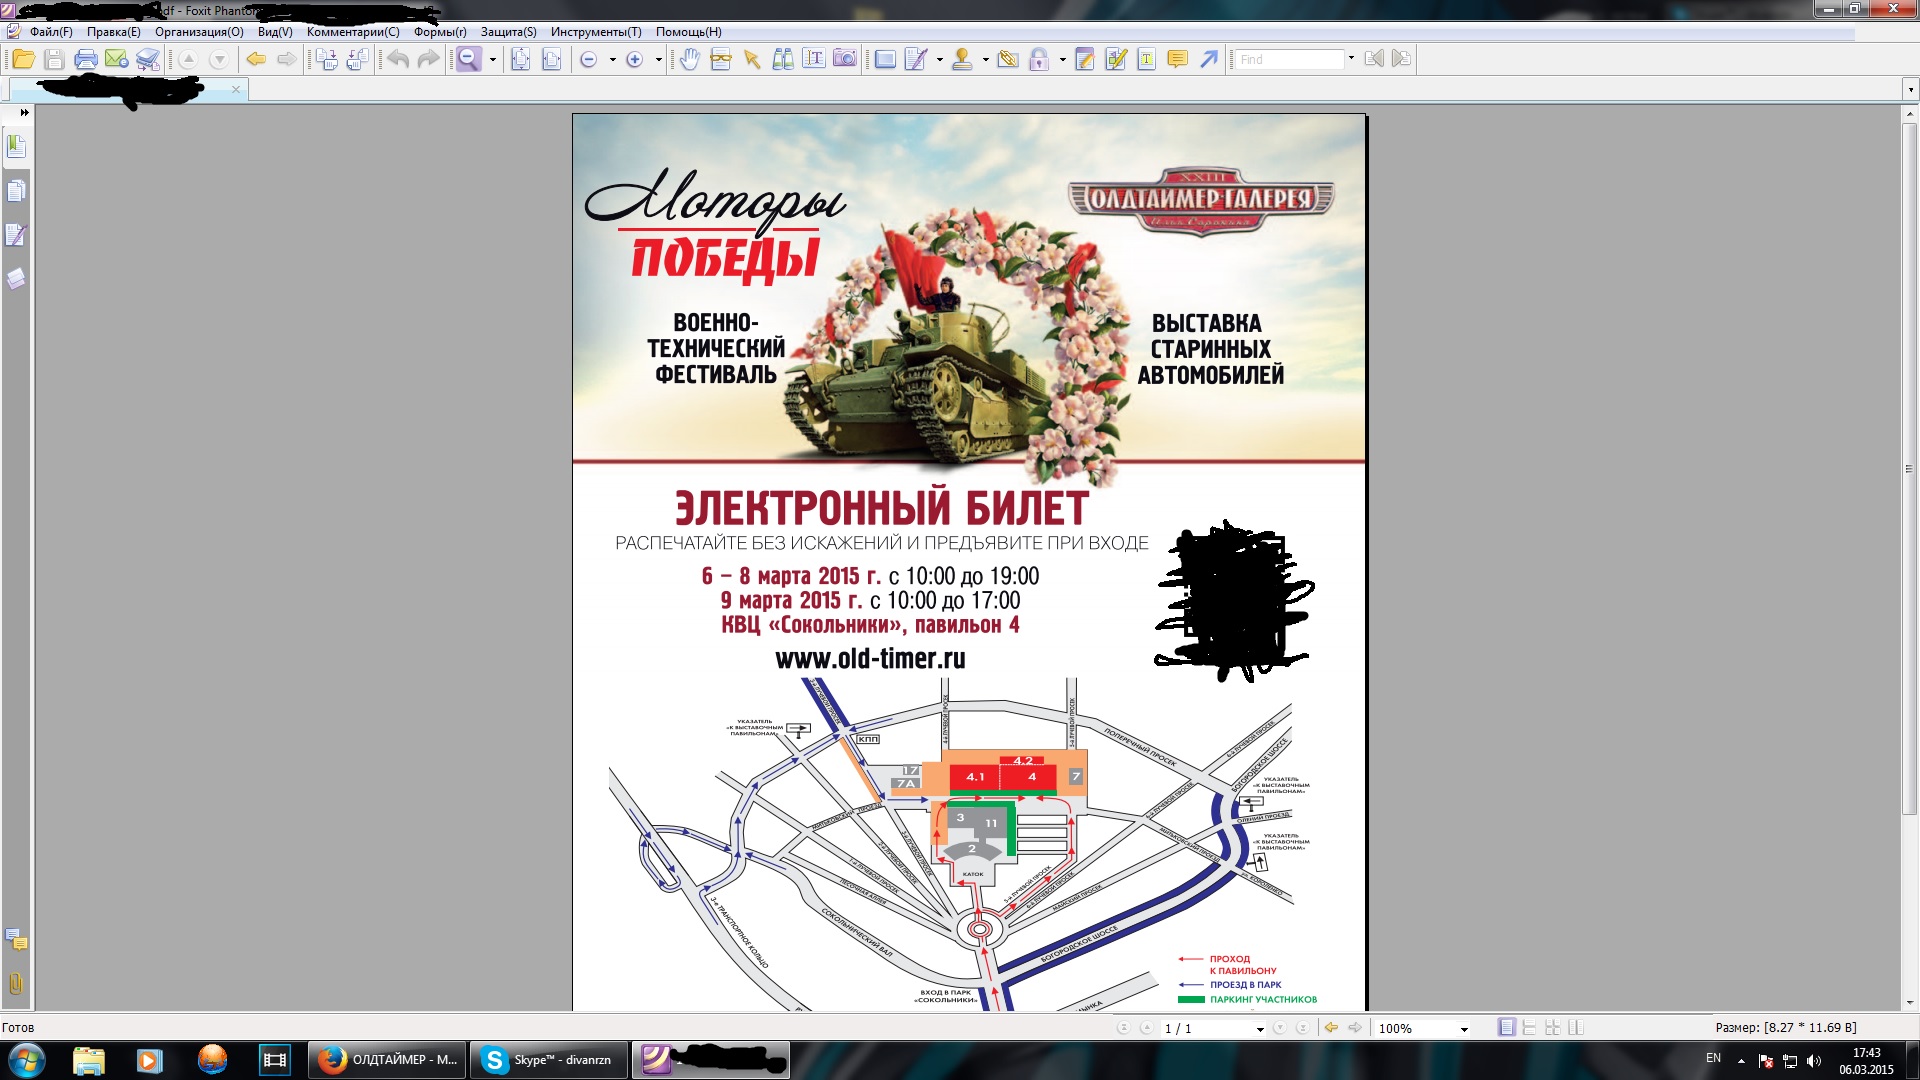1920x1080 pixels.
Task: Open the document tab list dropdown
Action: coord(1910,90)
